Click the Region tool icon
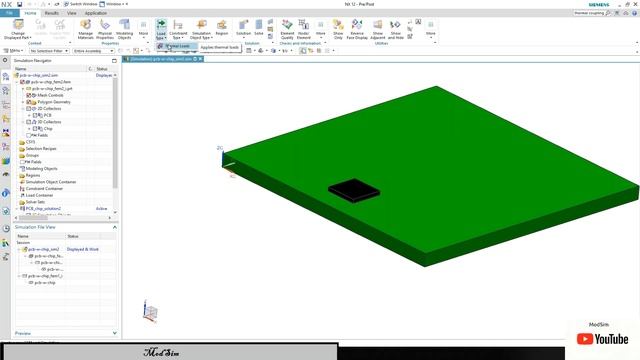This screenshot has height=360, width=640. pyautogui.click(x=222, y=24)
